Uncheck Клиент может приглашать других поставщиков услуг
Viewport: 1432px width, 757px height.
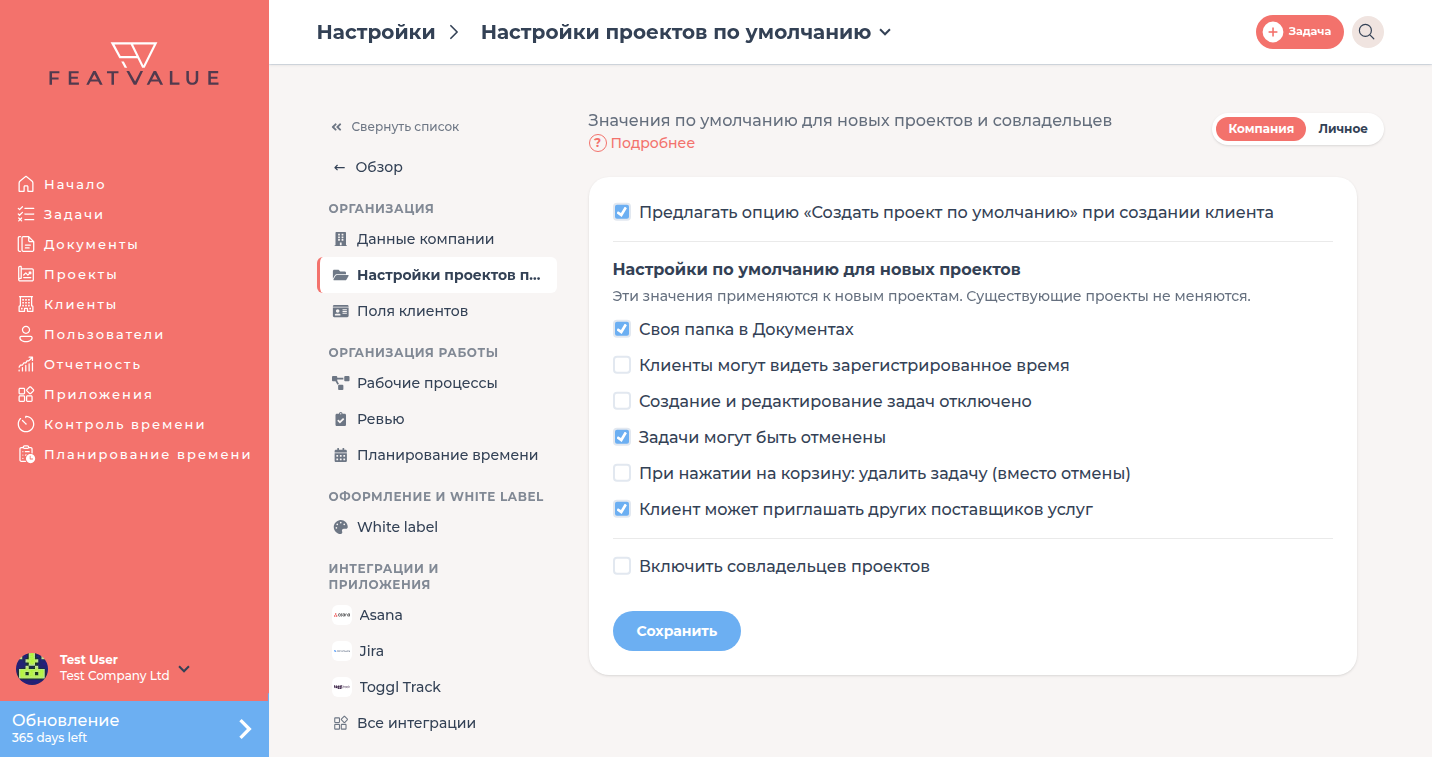tap(622, 509)
